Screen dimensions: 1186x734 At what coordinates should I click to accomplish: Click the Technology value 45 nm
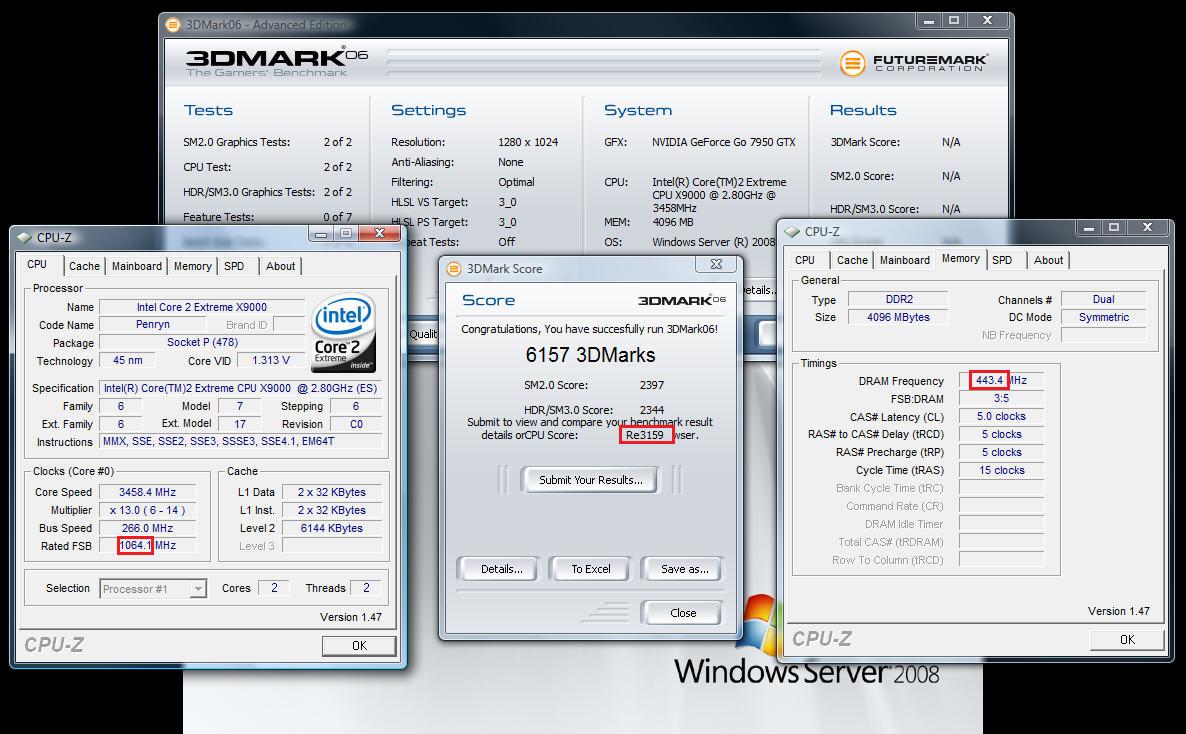127,360
